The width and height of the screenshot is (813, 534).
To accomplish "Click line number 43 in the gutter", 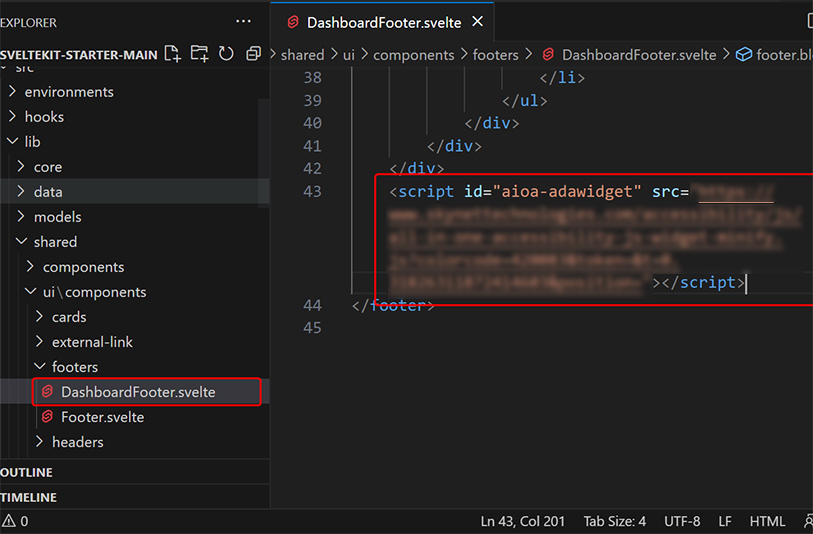I will (312, 191).
